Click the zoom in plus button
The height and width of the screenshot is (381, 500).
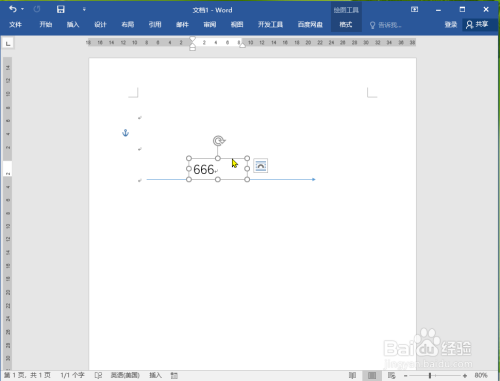click(465, 376)
